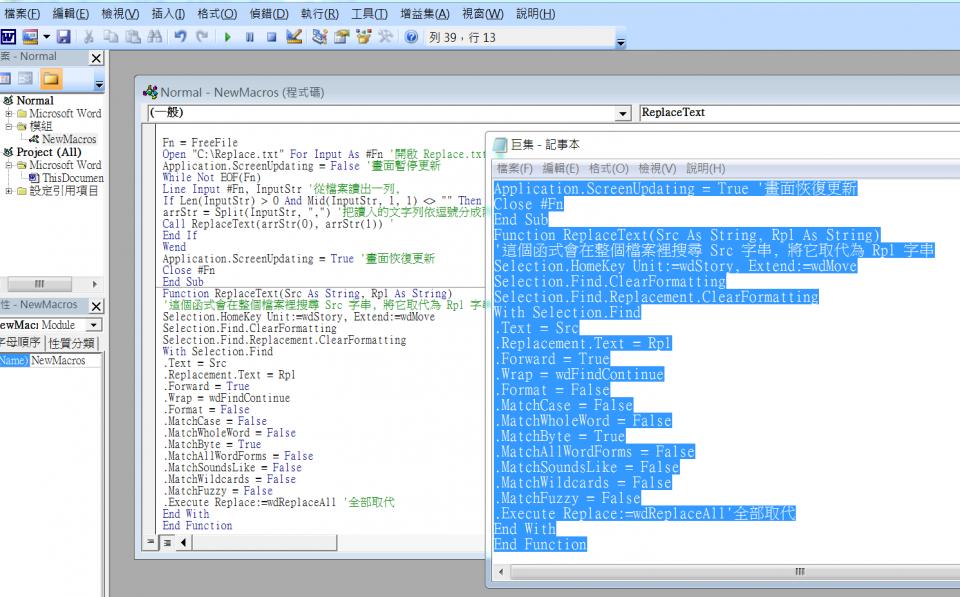Toggle folders view in project panel

[x=50, y=79]
